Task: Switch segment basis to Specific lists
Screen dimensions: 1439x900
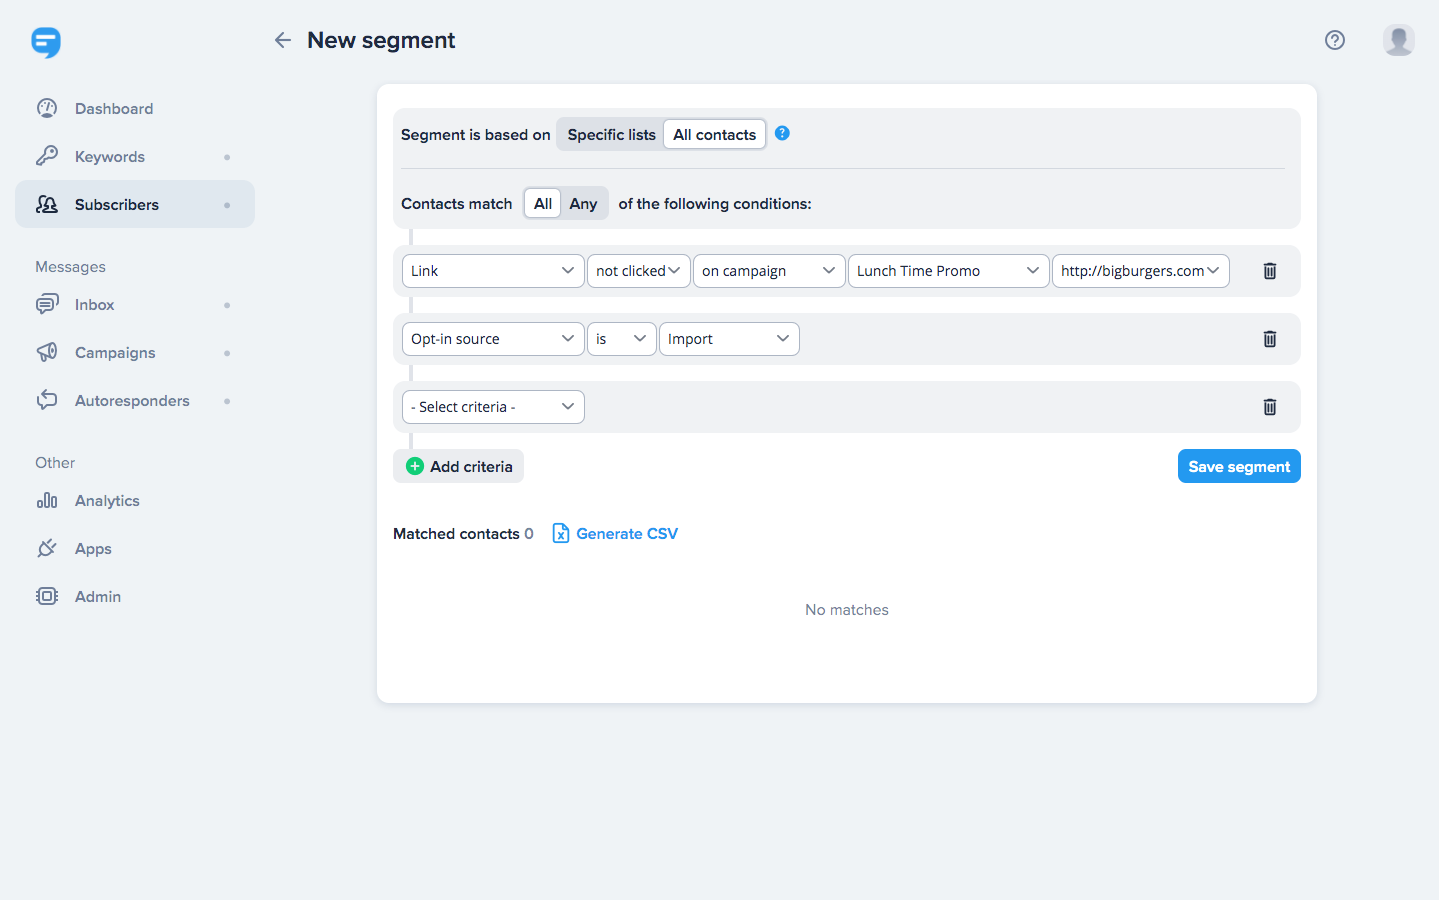Action: (611, 135)
